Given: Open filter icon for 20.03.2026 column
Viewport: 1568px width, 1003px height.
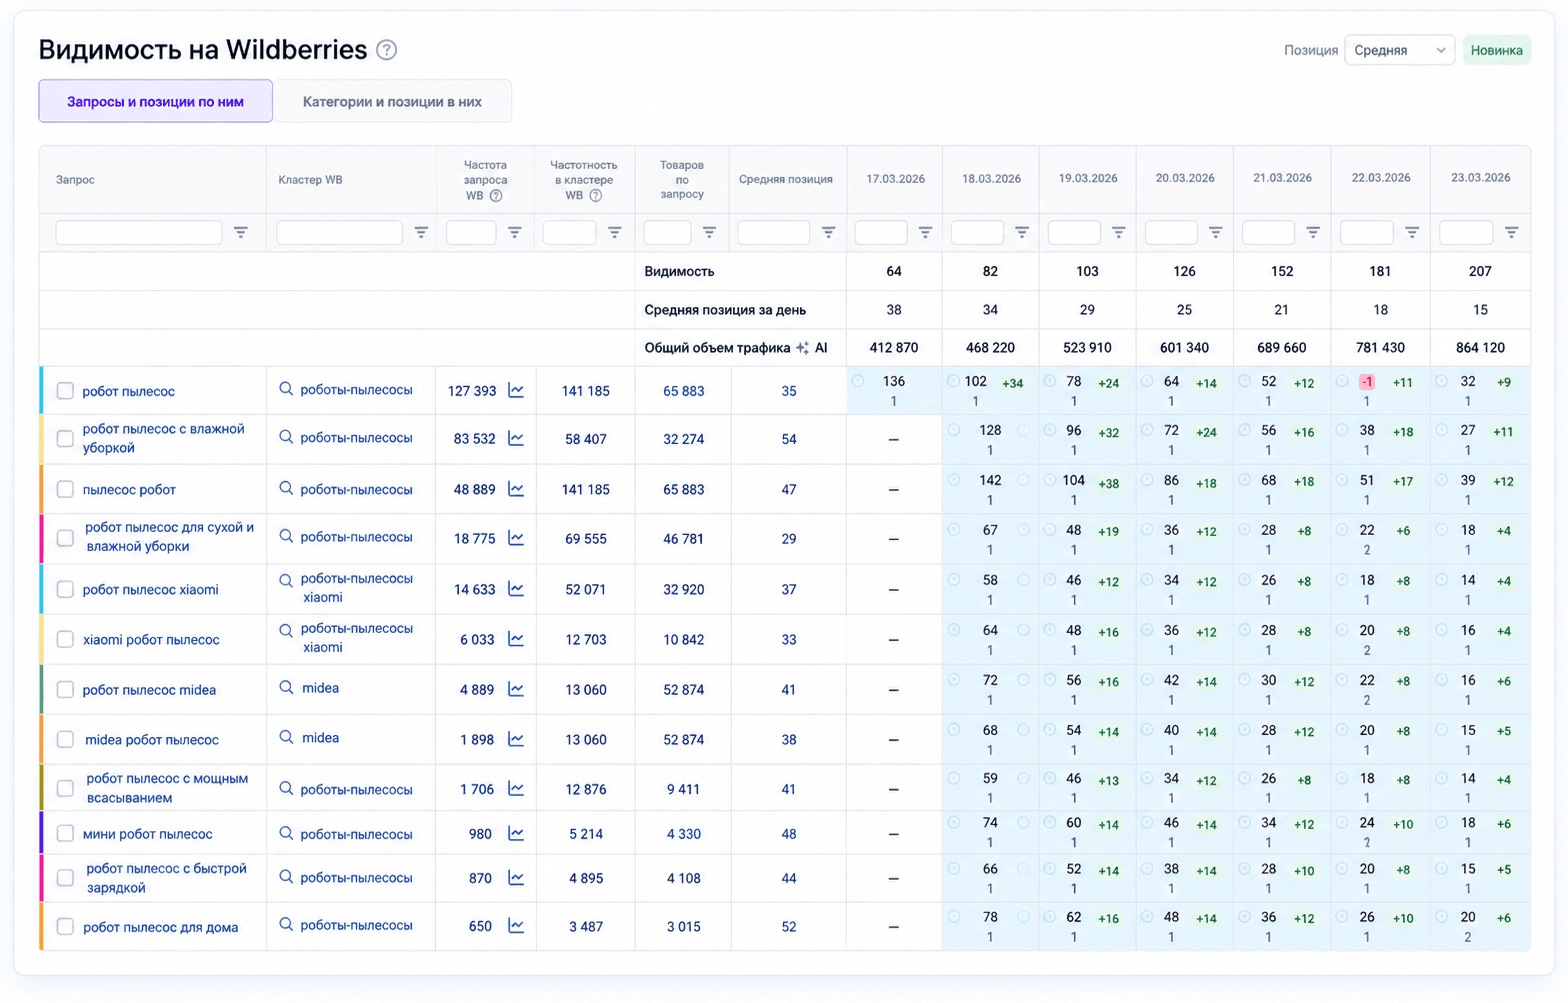Looking at the screenshot, I should point(1215,232).
